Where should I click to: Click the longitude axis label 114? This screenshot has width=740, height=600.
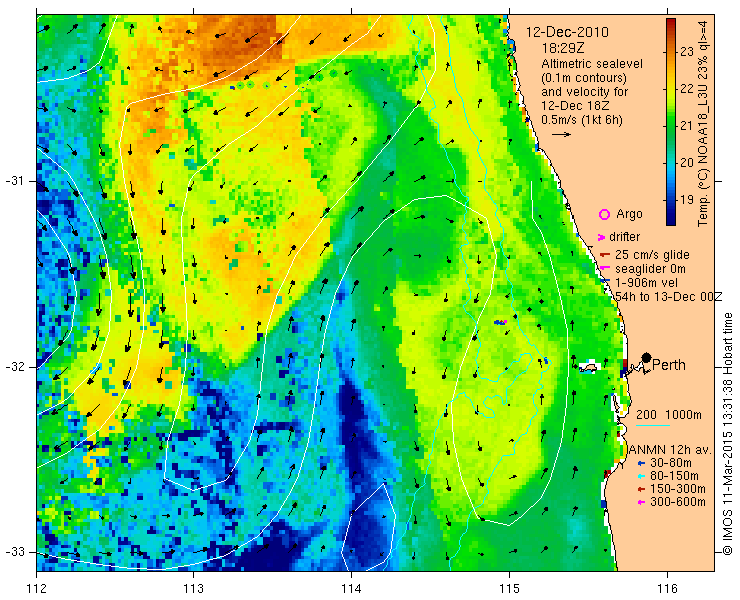[351, 589]
